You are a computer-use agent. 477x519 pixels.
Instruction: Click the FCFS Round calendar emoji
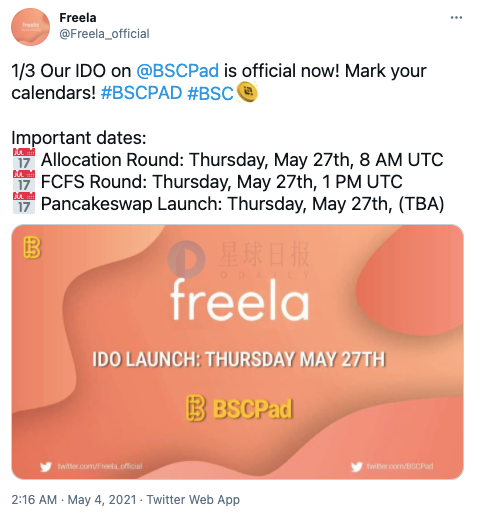click(x=24, y=181)
